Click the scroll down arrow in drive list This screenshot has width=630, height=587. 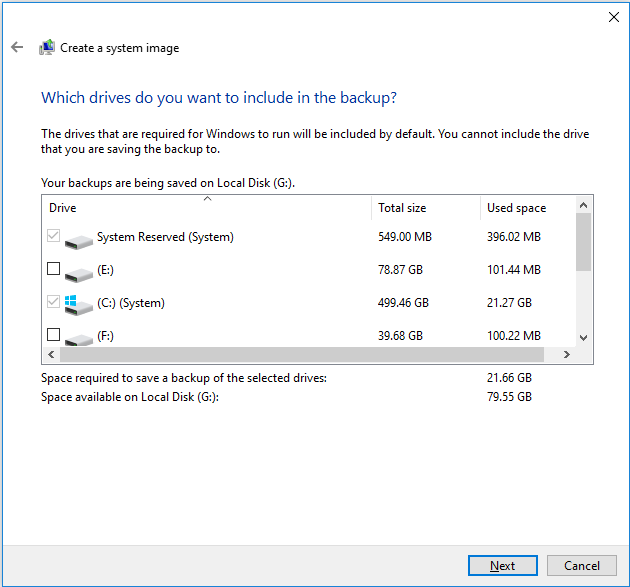tap(584, 338)
